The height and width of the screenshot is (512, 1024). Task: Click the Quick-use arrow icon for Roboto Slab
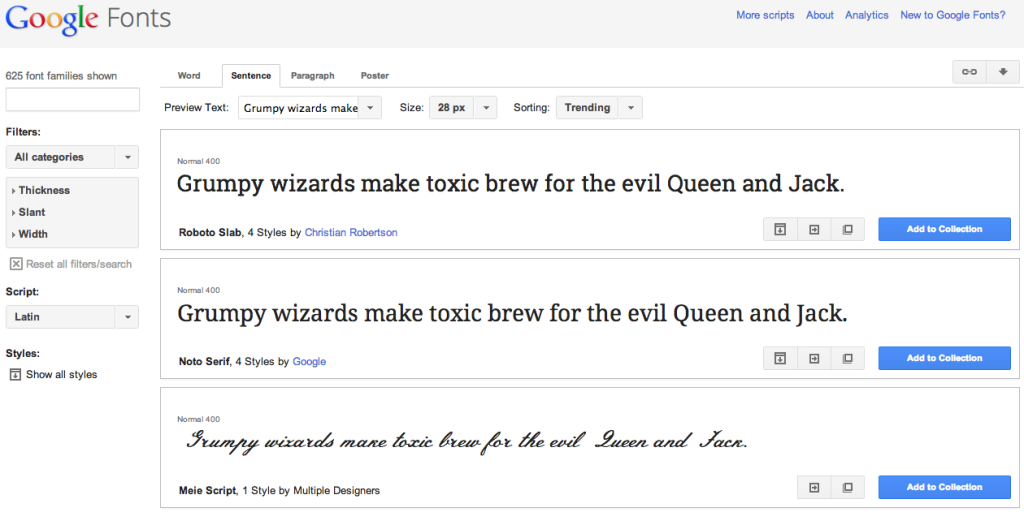pyautogui.click(x=814, y=229)
